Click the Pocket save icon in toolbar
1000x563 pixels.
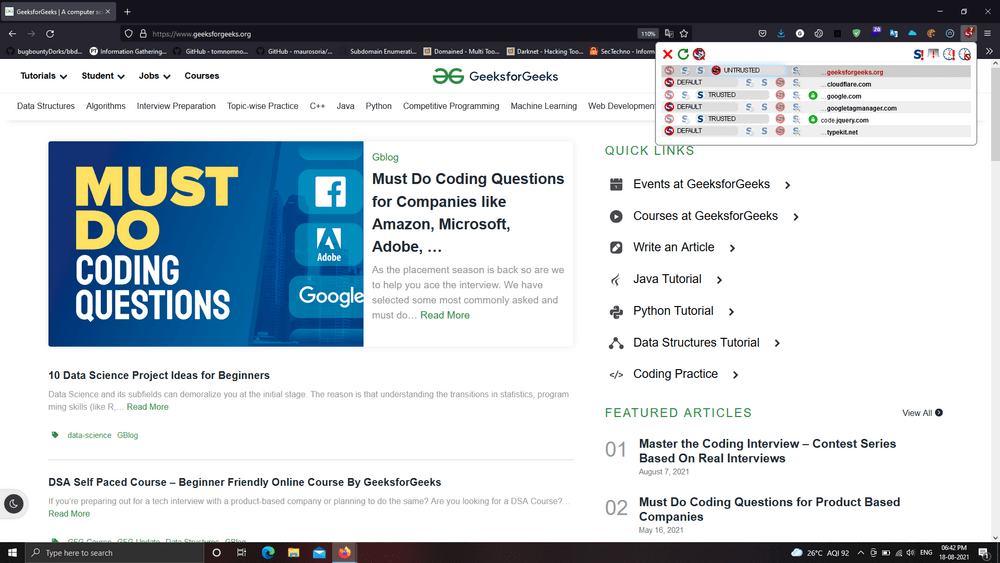(x=762, y=33)
